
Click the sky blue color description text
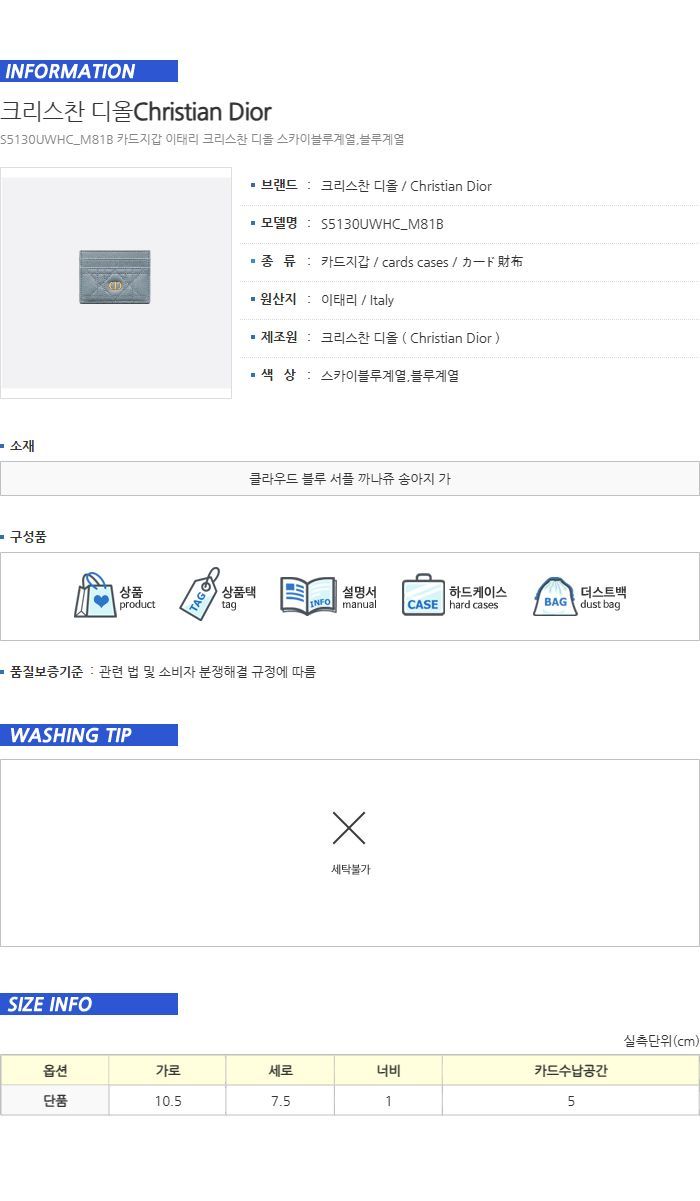[x=390, y=376]
